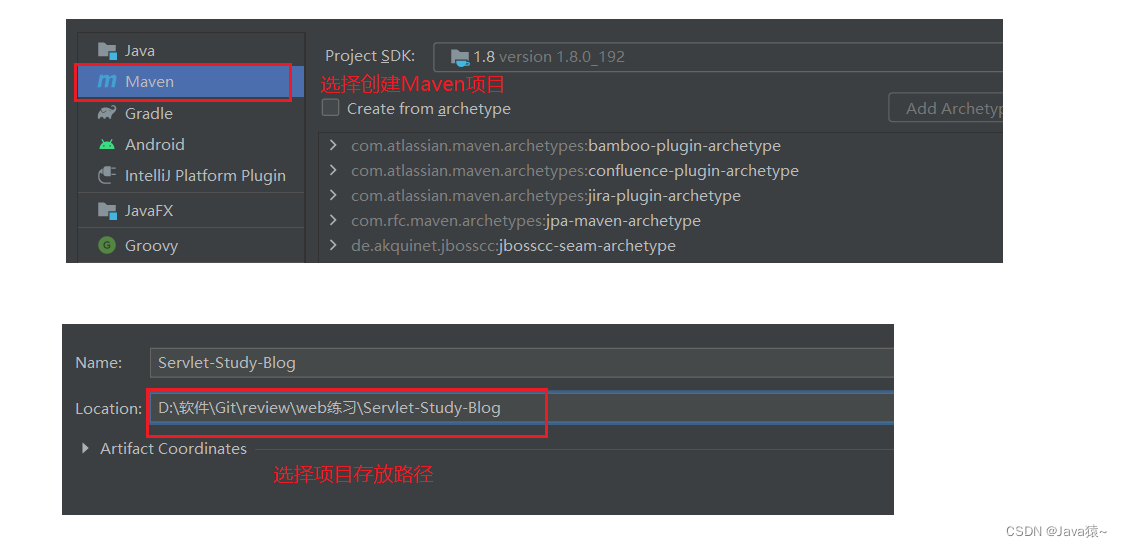The height and width of the screenshot is (547, 1122).
Task: Select com.atlassian bamboo-plugin-archetype text
Action: coord(566,146)
